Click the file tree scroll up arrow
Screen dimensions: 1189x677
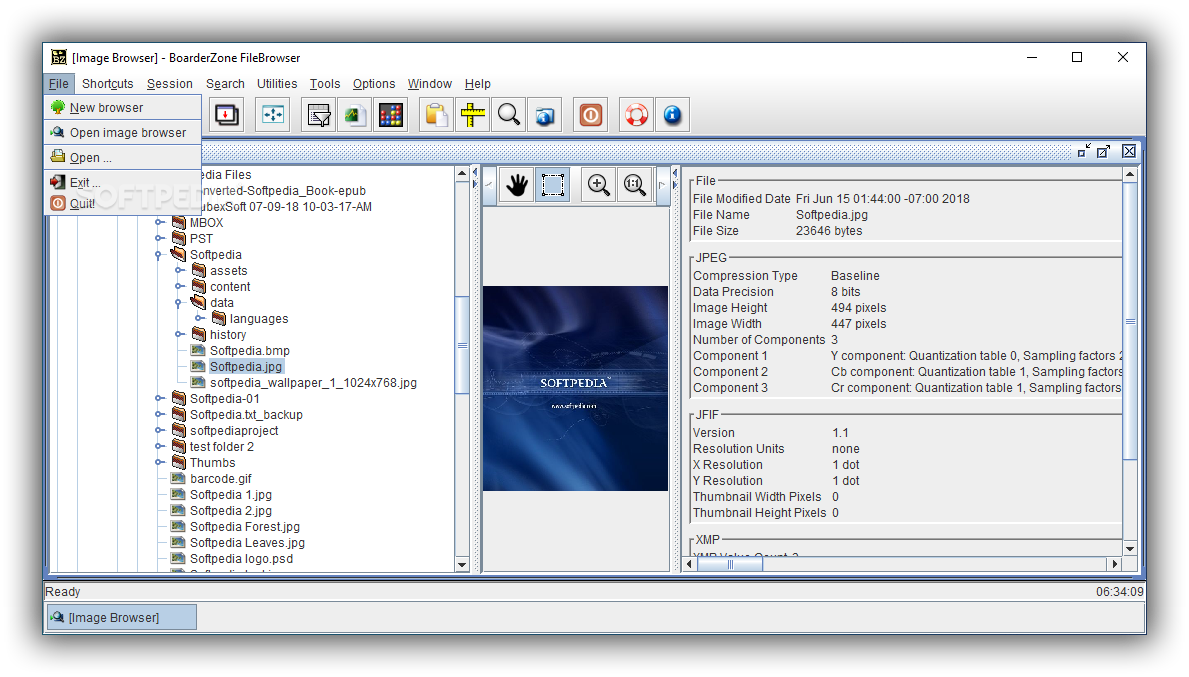tap(462, 174)
